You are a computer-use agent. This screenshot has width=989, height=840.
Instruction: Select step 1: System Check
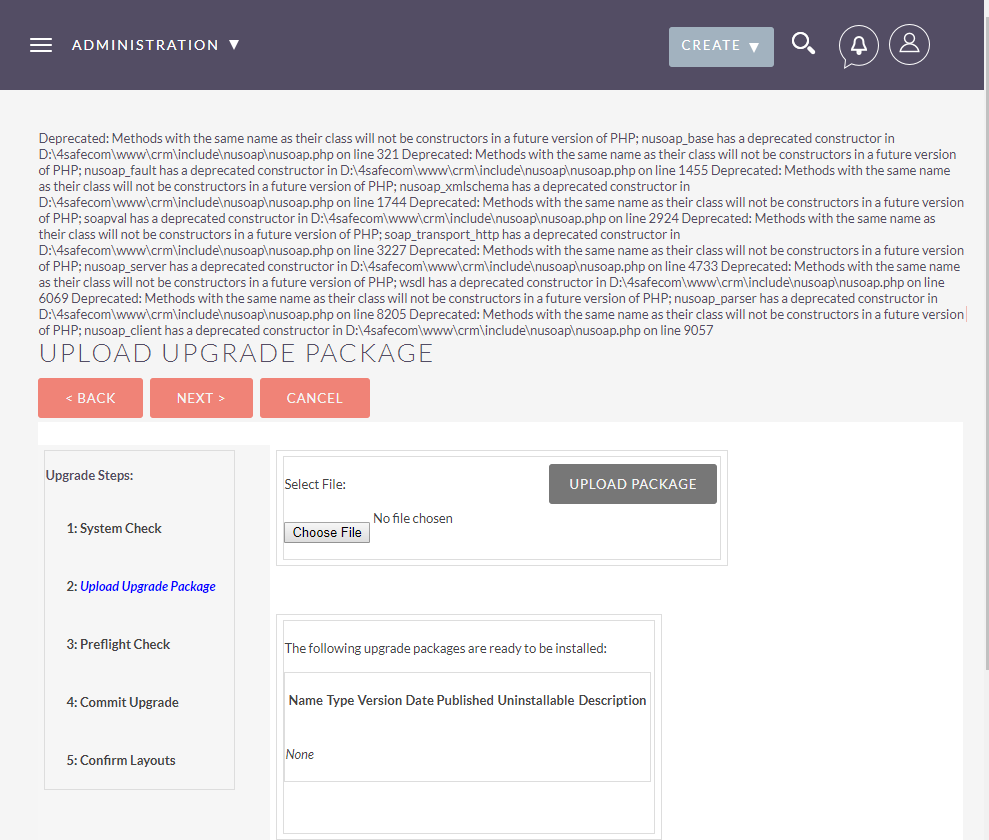point(114,528)
